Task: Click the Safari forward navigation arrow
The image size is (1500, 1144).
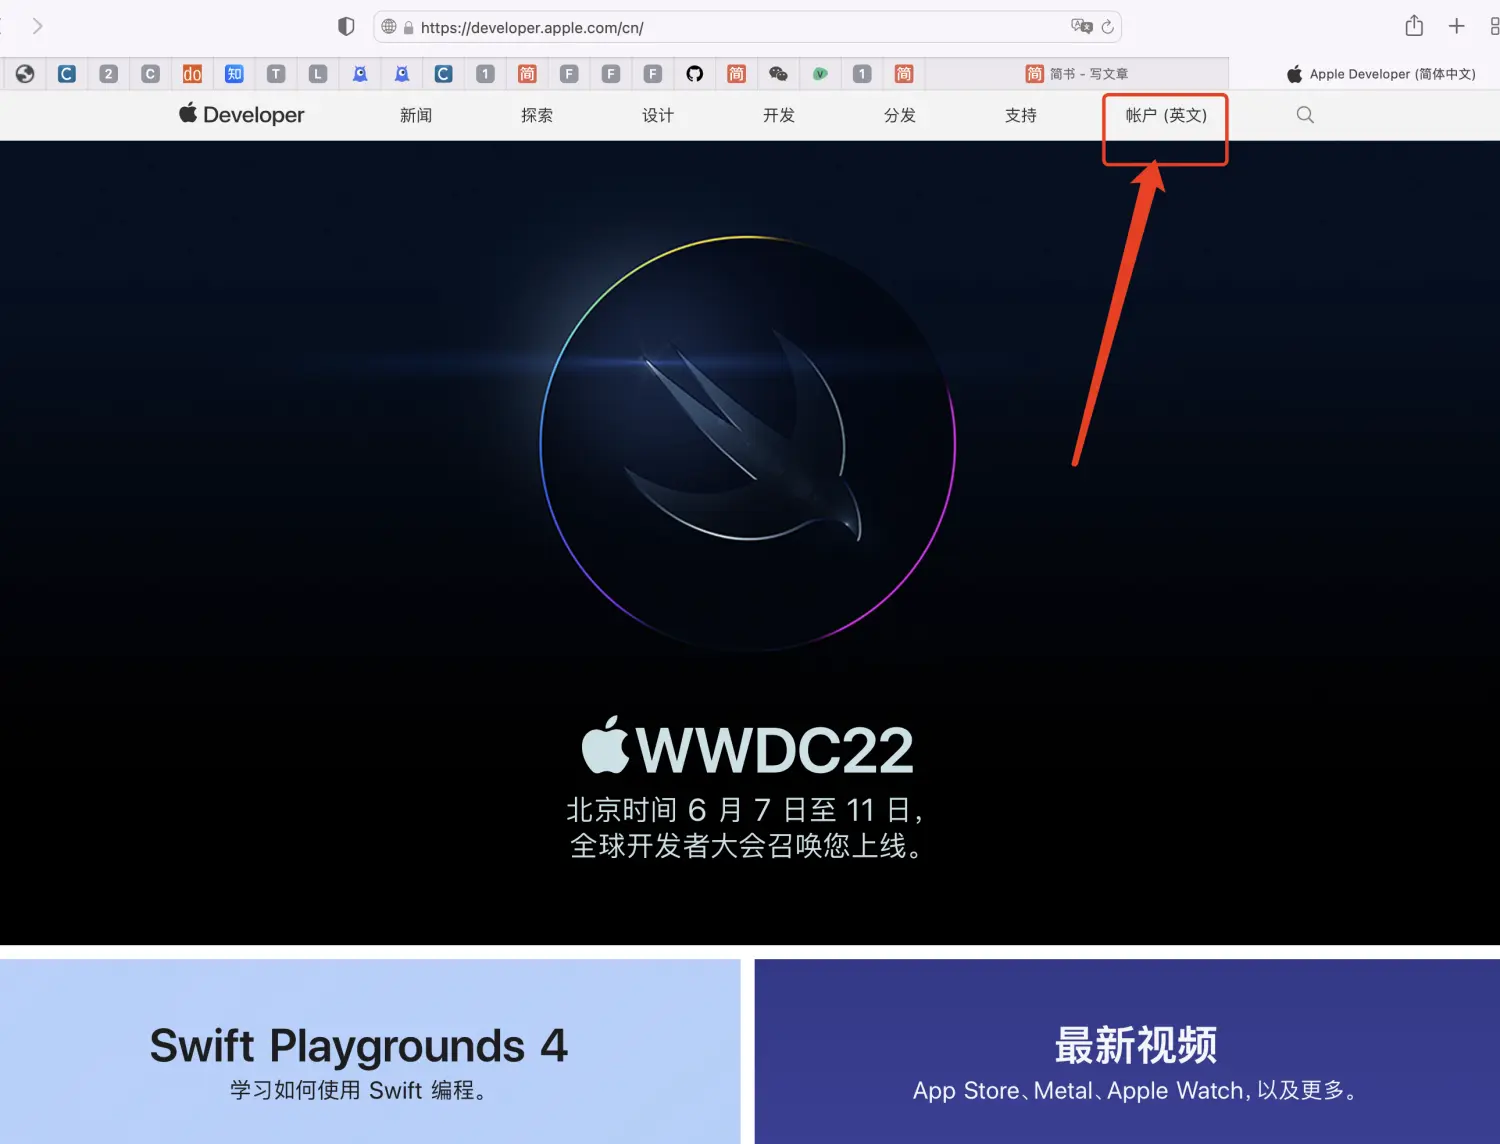Action: tap(37, 26)
